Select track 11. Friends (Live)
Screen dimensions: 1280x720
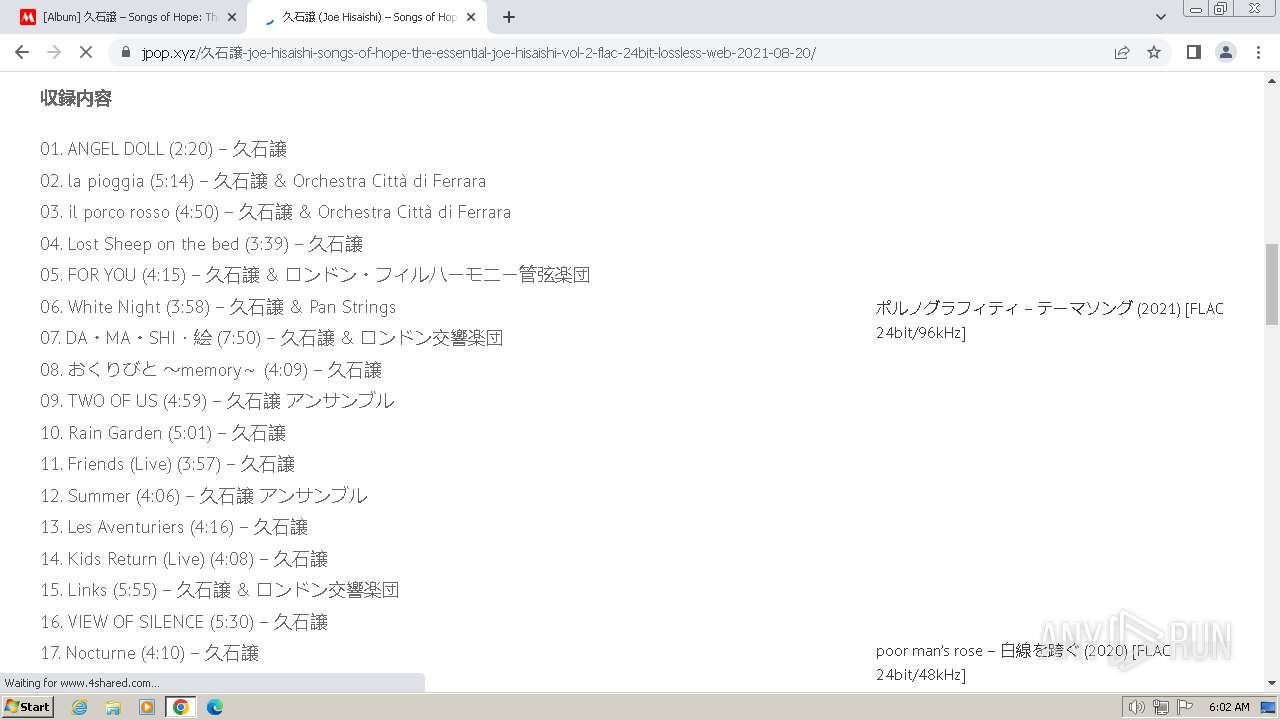point(168,464)
